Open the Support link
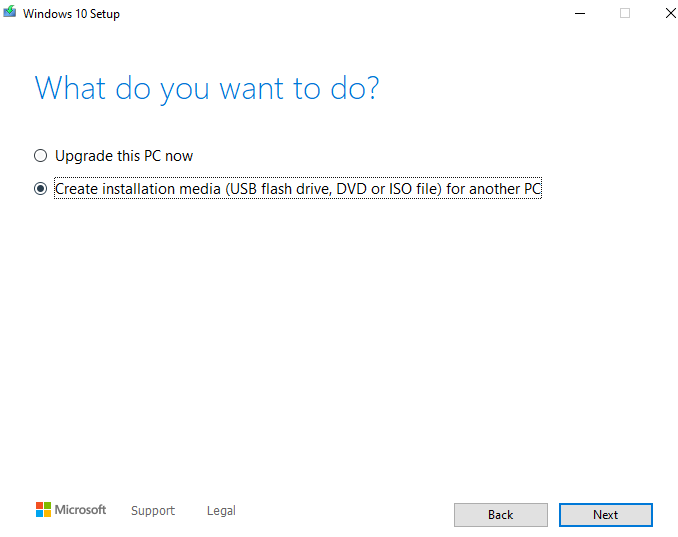Image resolution: width=678 pixels, height=537 pixels. tap(153, 511)
